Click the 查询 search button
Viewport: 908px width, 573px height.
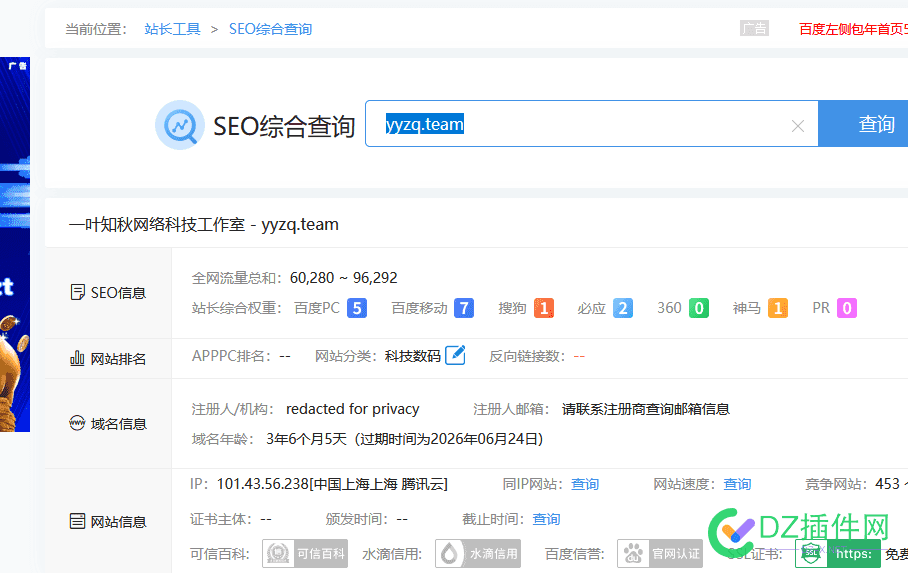(x=863, y=124)
